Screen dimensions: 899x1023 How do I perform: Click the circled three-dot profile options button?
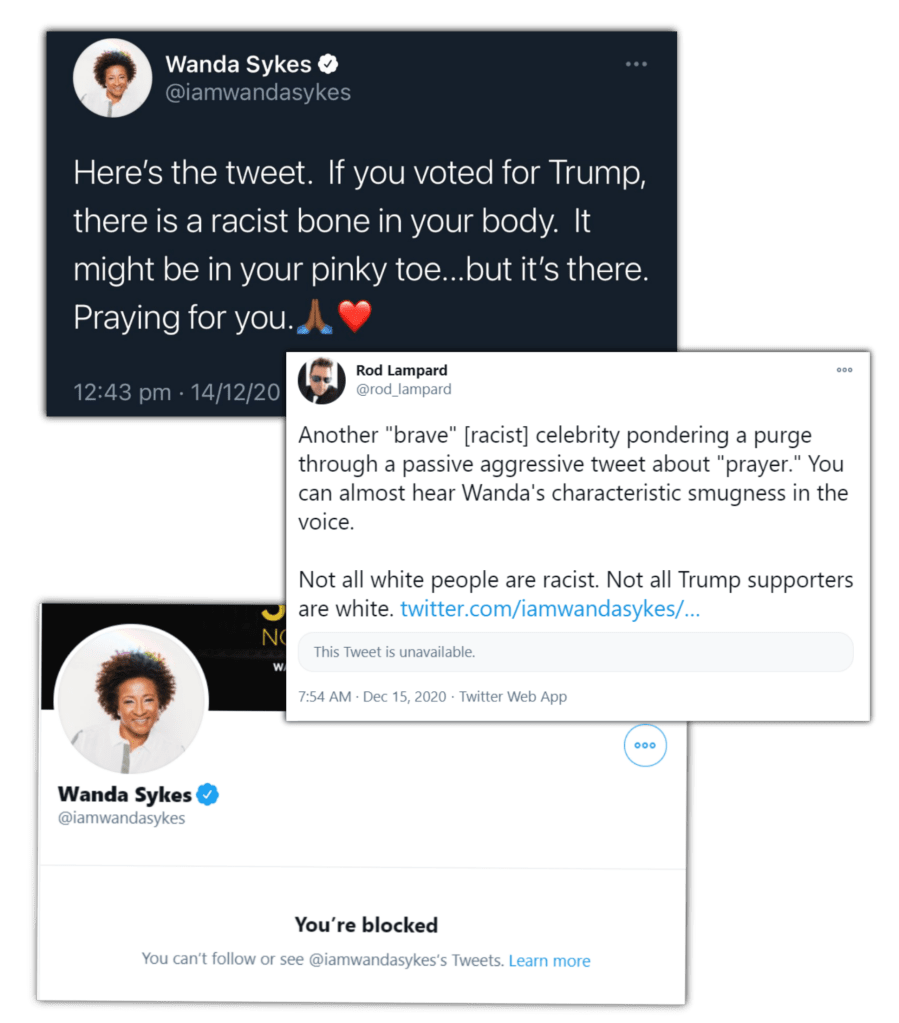point(645,745)
